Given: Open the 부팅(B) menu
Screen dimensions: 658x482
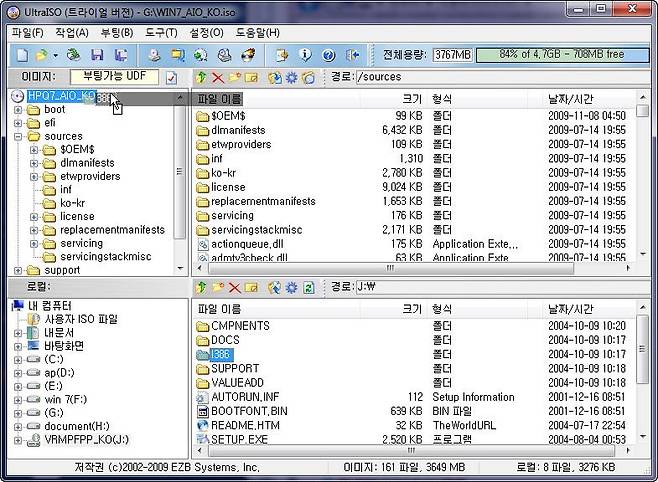Looking at the screenshot, I should tap(117, 33).
